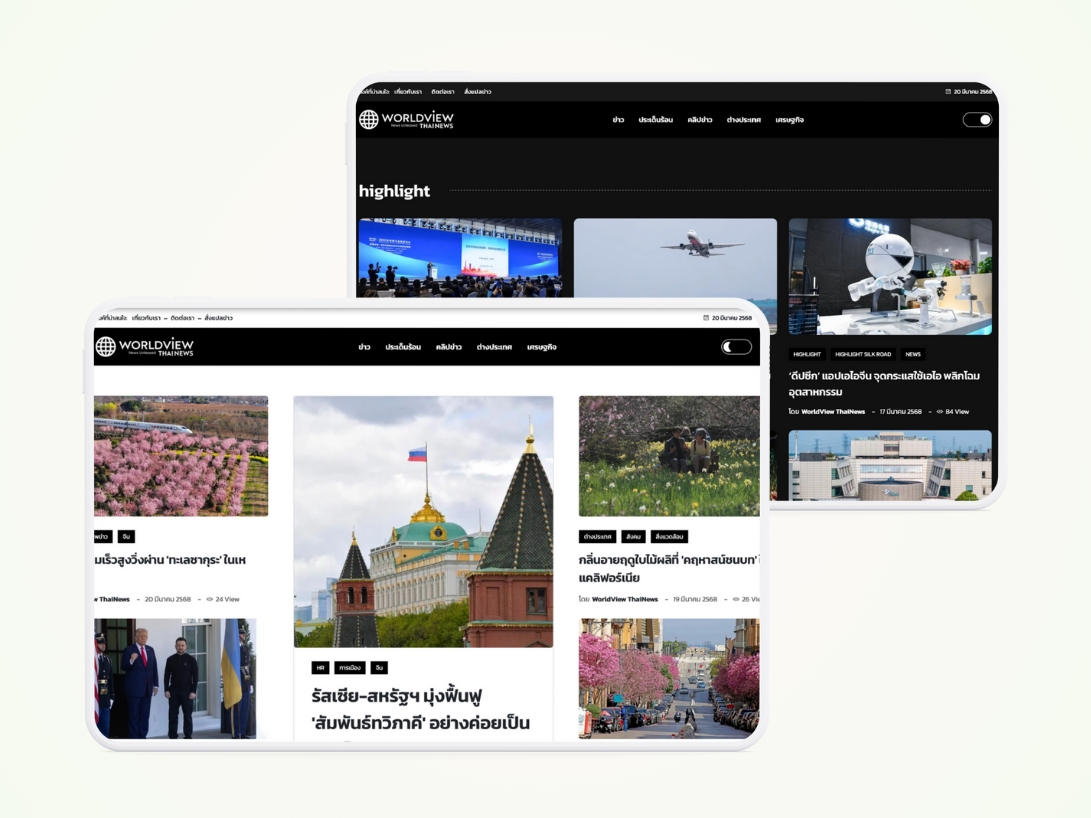
Task: Click the globe logo on the light-mode tablet
Action: tap(106, 346)
